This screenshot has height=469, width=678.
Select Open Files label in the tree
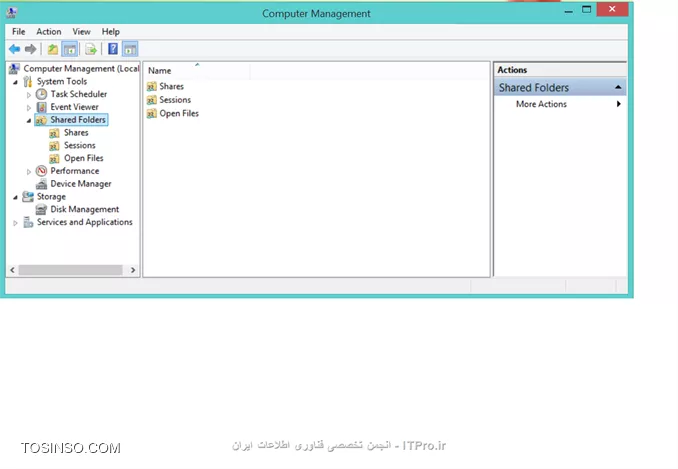(x=84, y=158)
